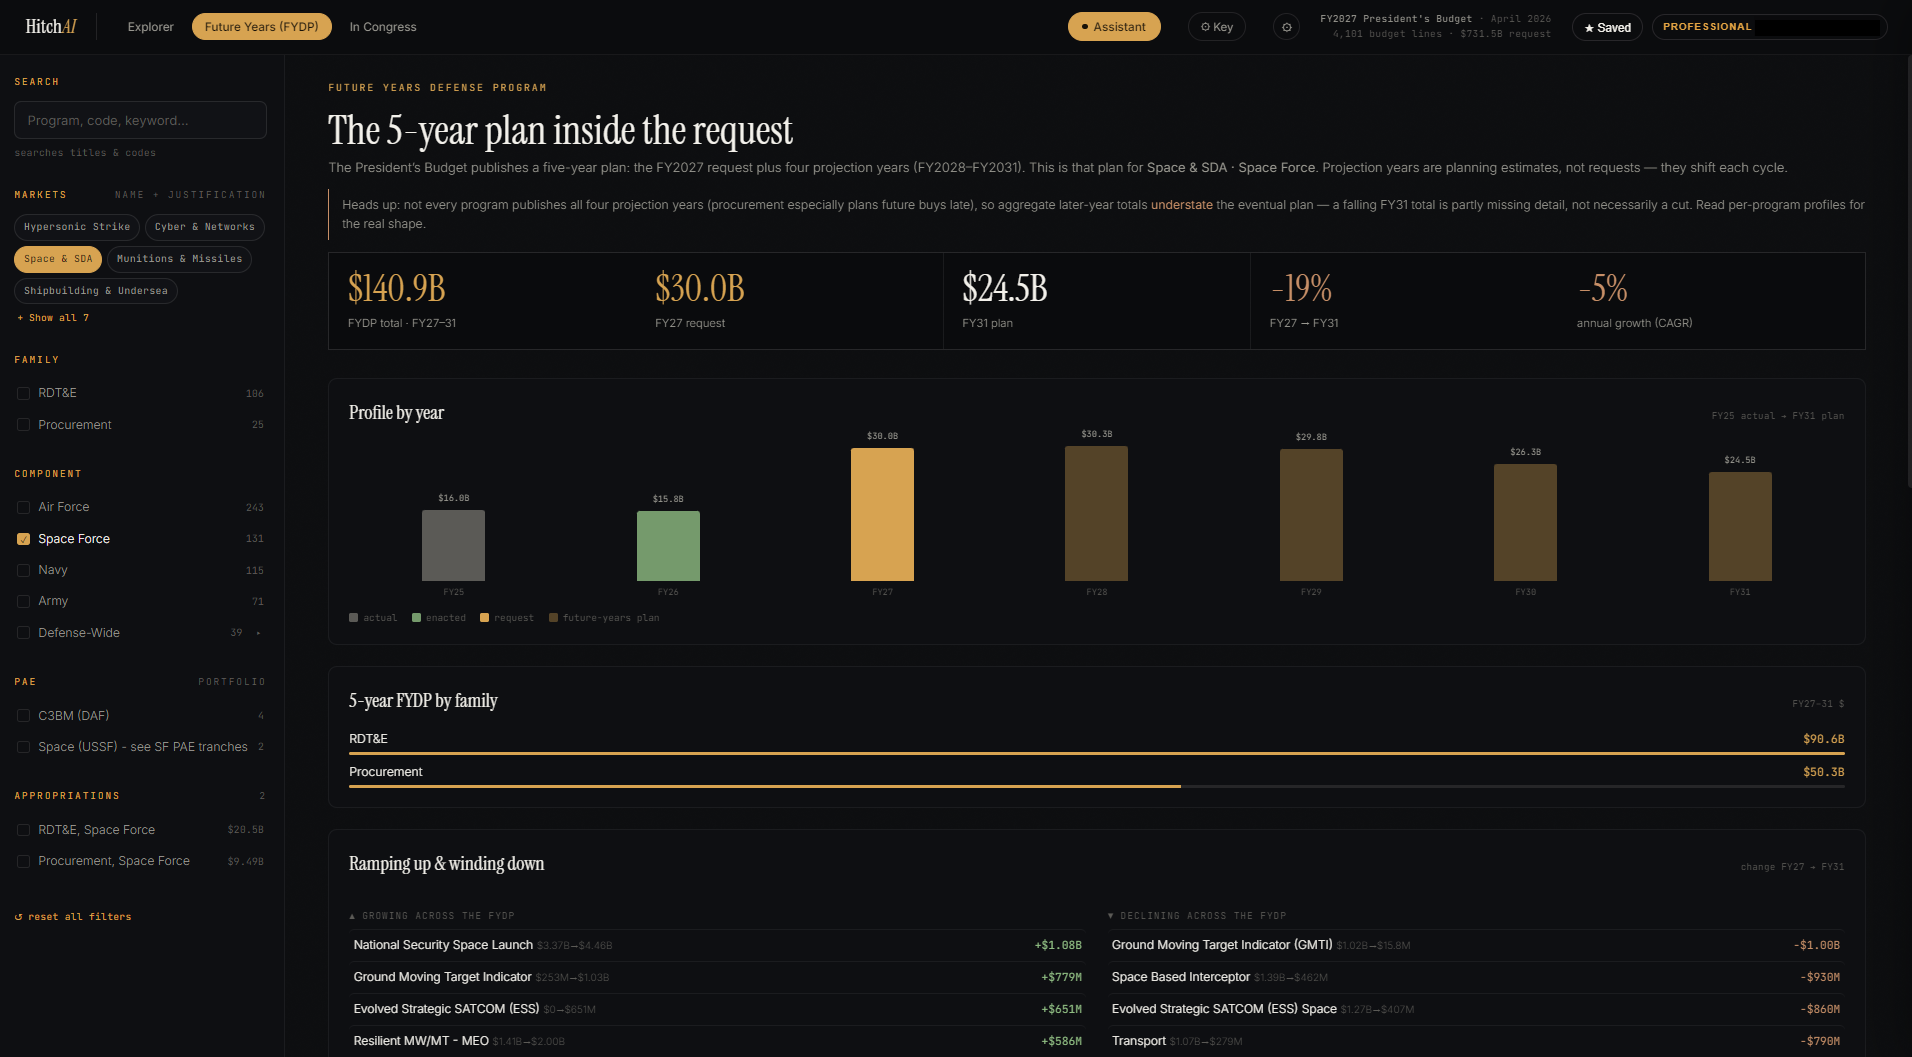Click the reset all filters link
The image size is (1912, 1057).
(73, 917)
